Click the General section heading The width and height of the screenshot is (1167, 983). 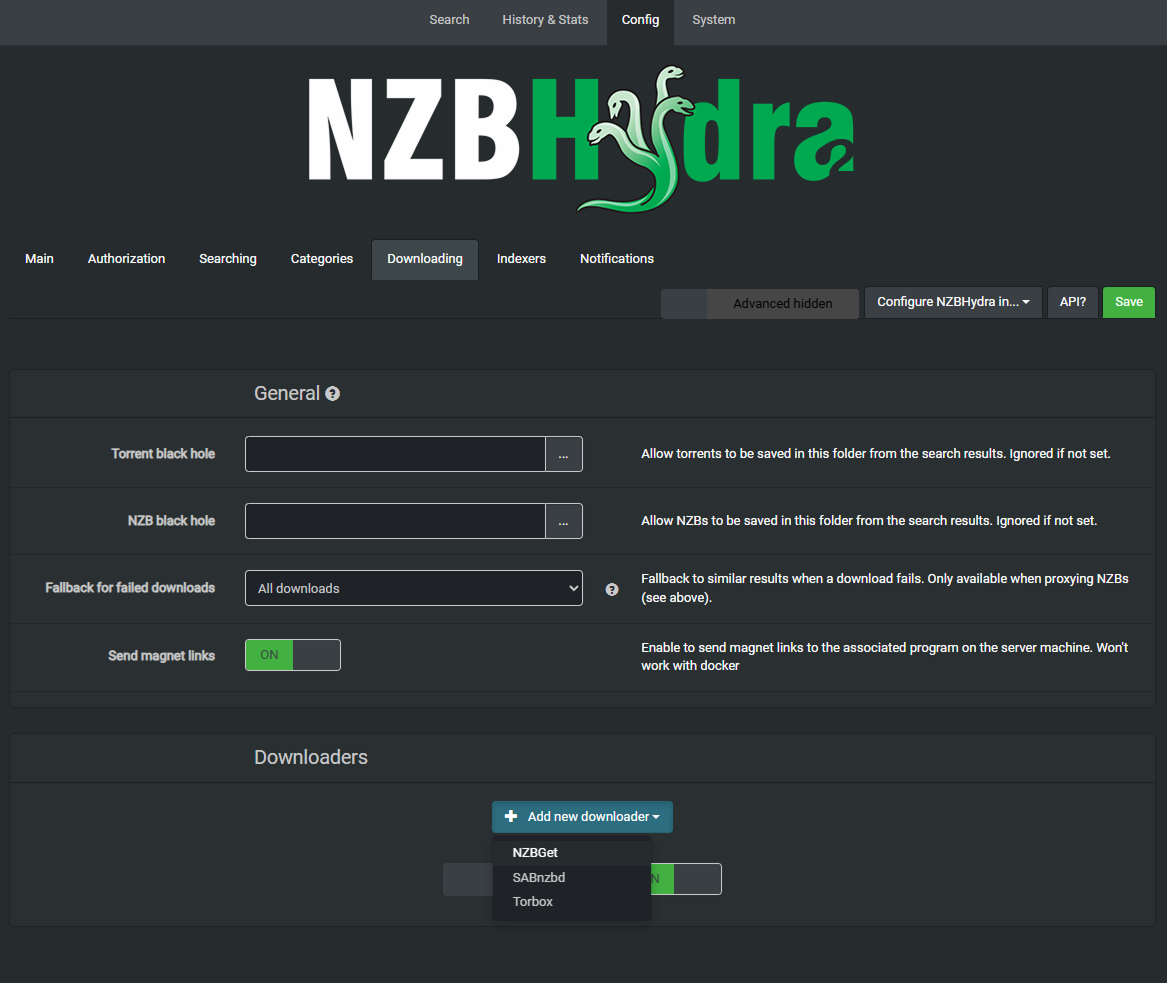(287, 394)
